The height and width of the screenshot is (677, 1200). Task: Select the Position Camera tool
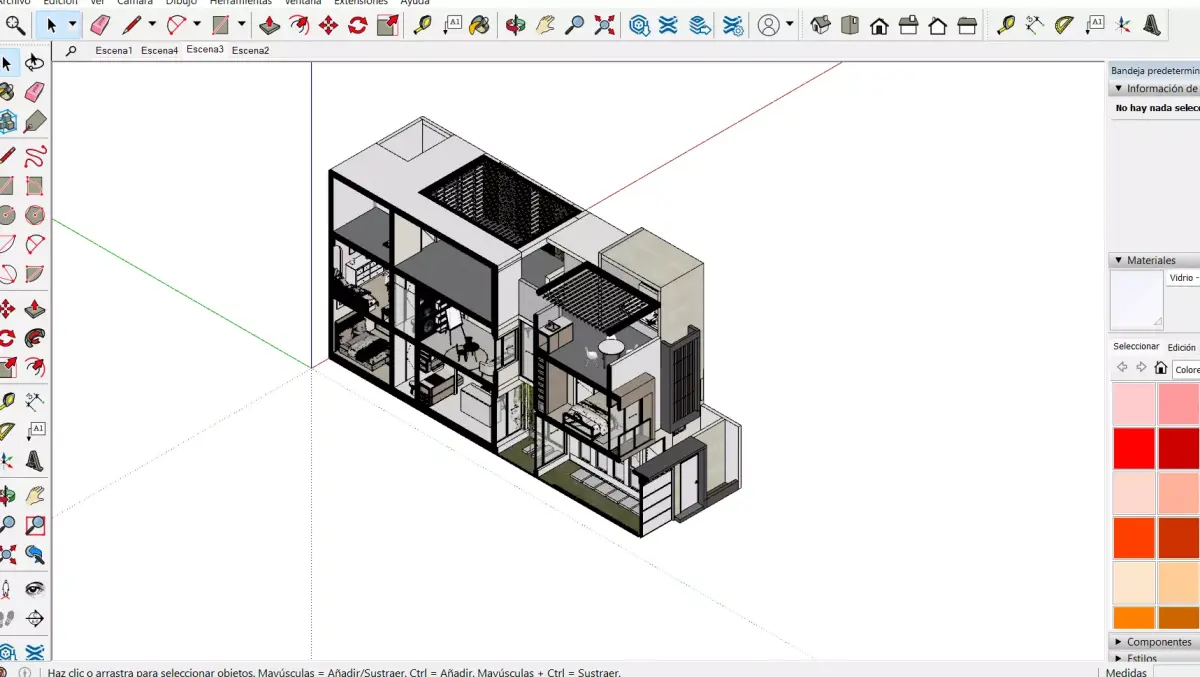click(7, 588)
